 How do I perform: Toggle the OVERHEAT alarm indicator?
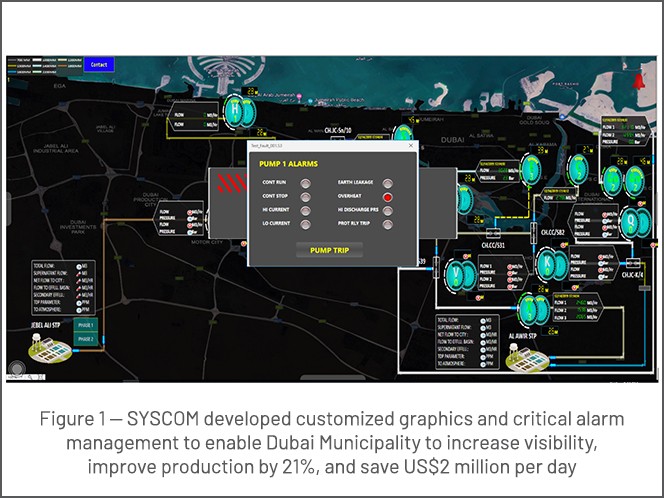389,197
